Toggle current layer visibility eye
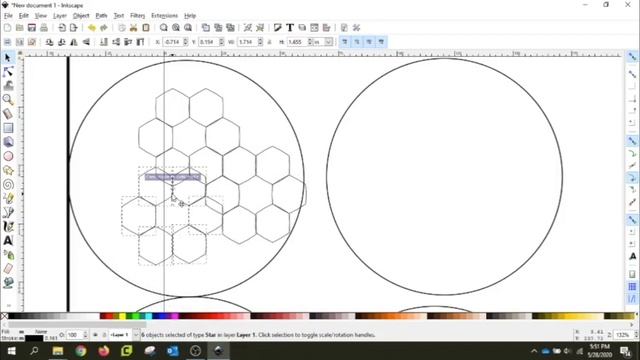Screen dimensions: 640x360 [95, 335]
